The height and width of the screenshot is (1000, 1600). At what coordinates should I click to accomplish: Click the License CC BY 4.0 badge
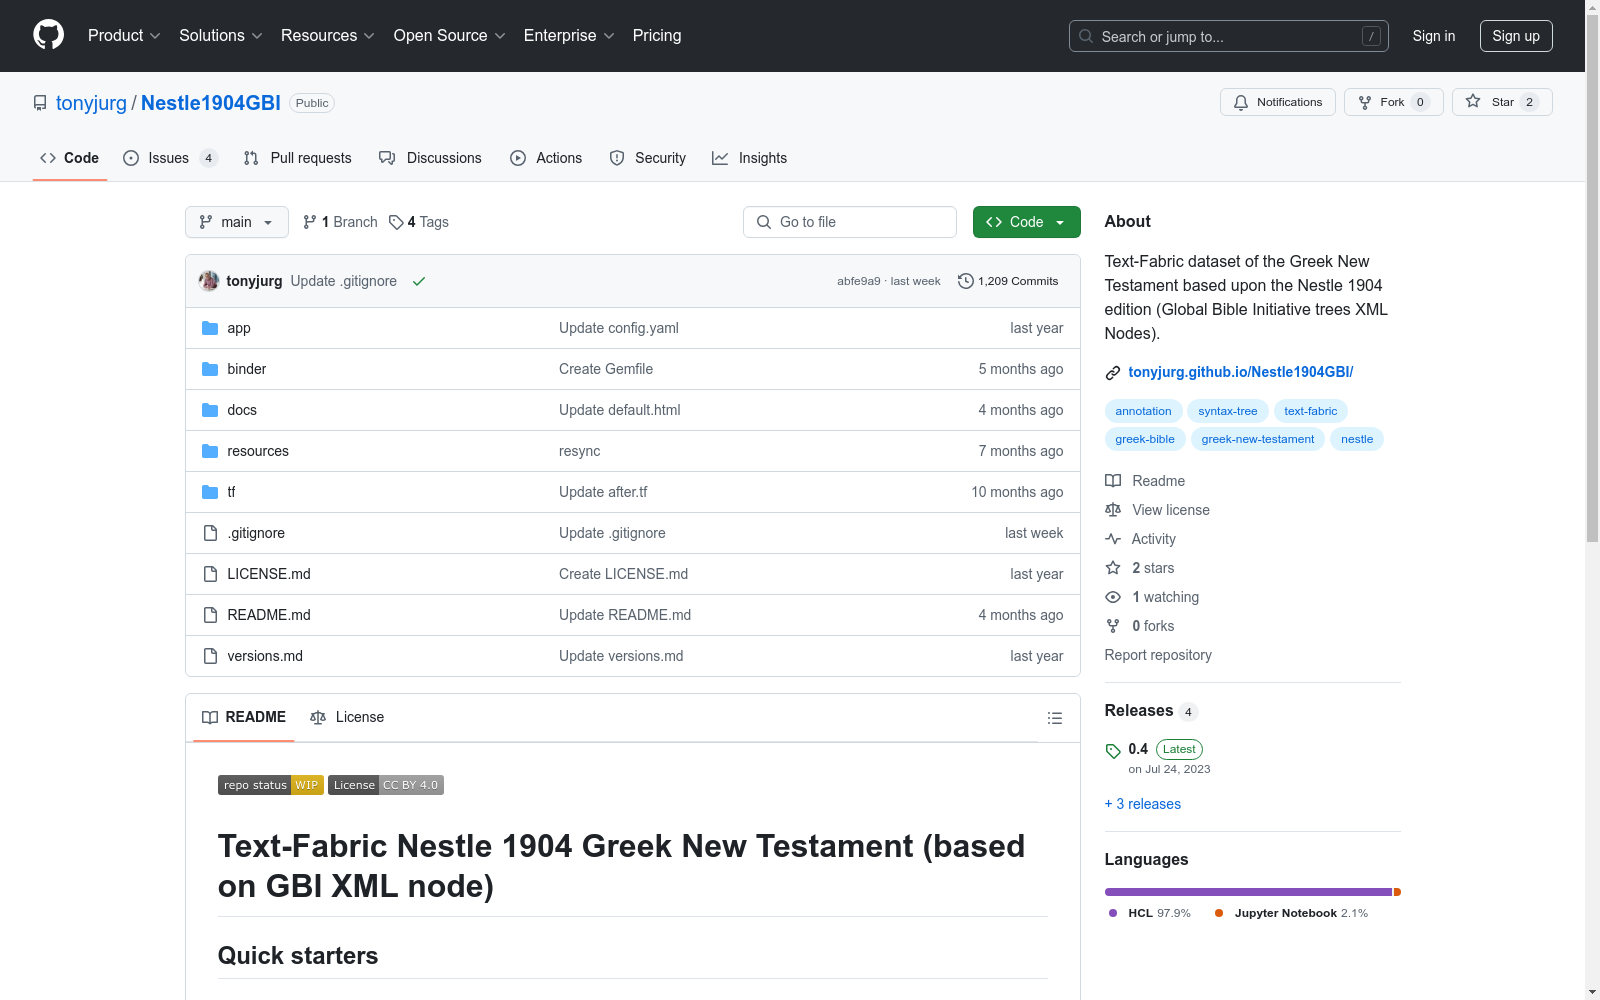[x=386, y=785]
